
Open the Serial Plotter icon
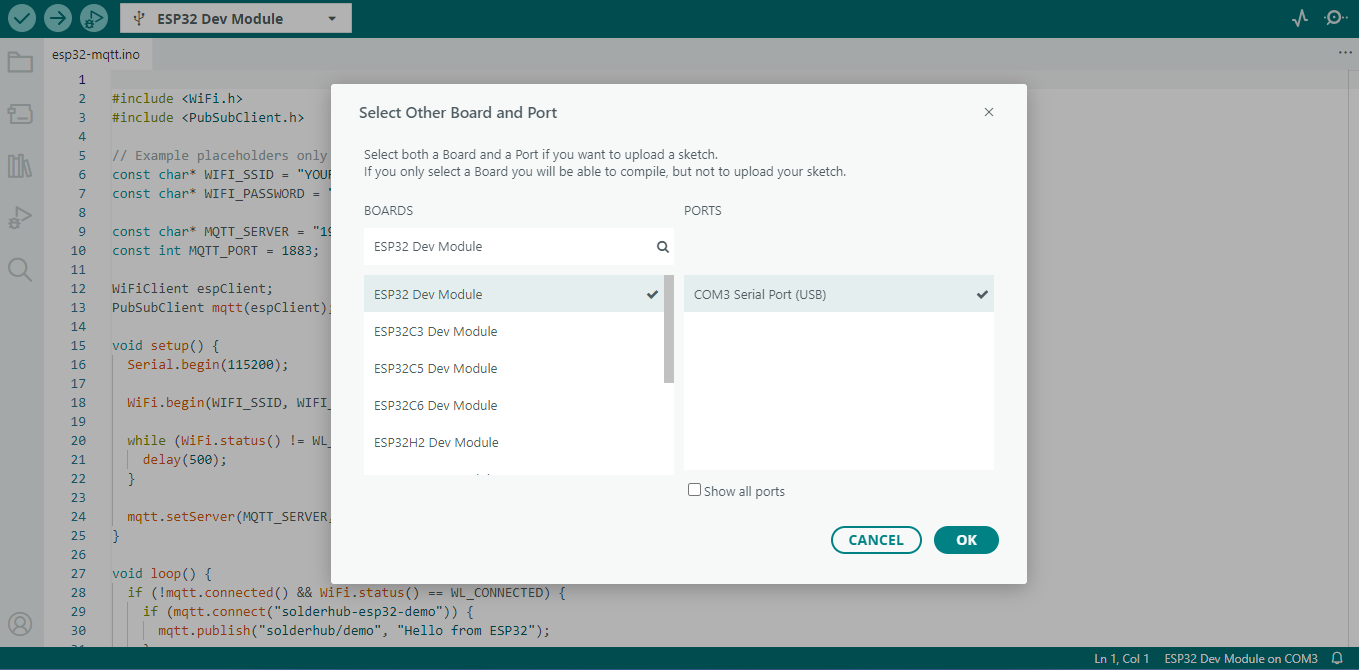point(1300,18)
